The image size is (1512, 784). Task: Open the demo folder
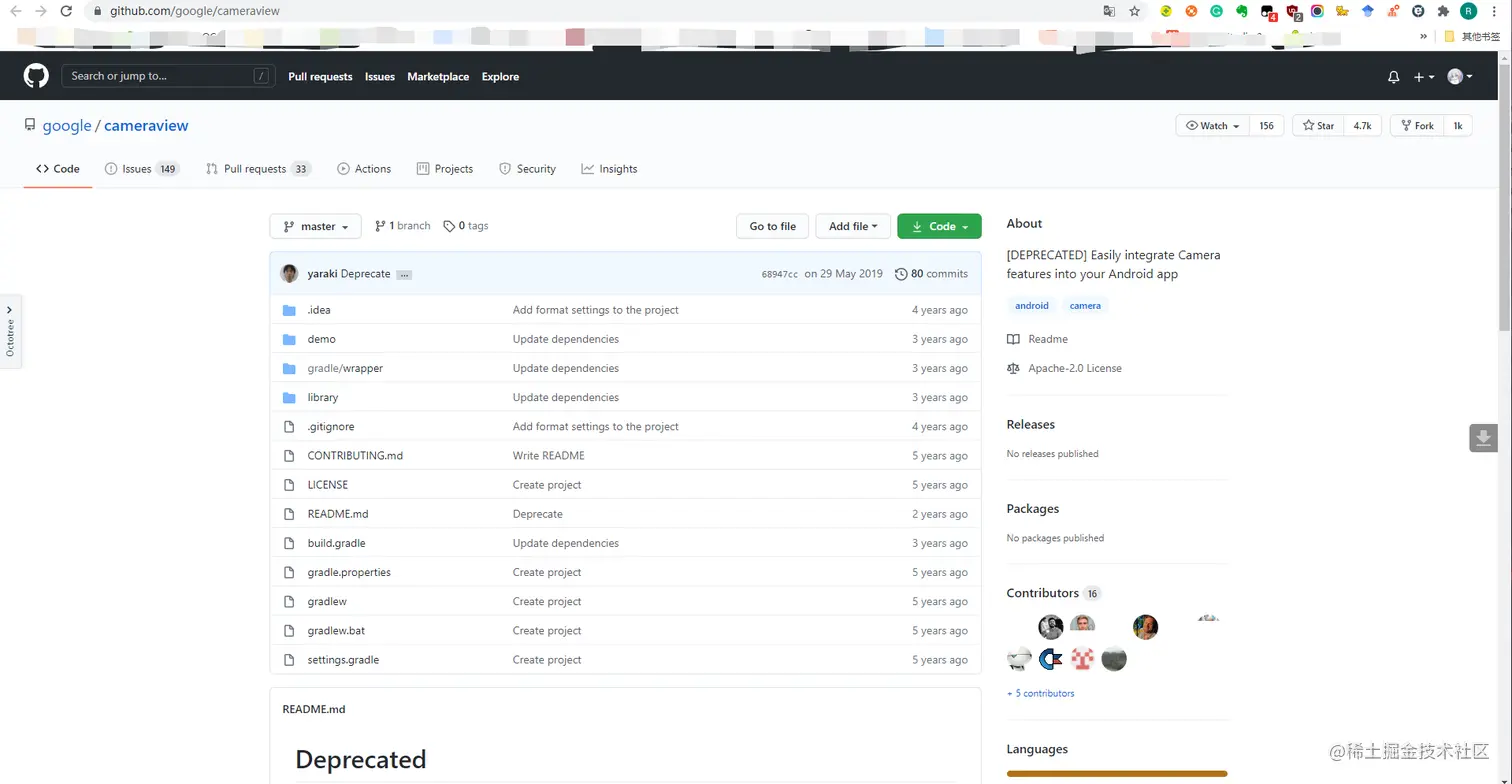pos(322,339)
